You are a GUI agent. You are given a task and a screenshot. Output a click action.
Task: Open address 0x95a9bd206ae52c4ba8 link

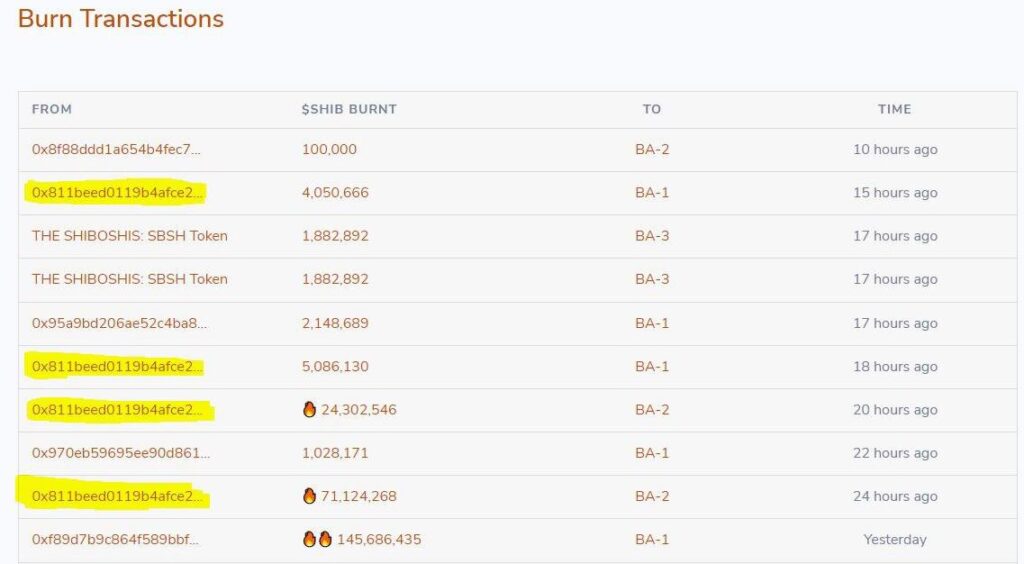pos(119,323)
